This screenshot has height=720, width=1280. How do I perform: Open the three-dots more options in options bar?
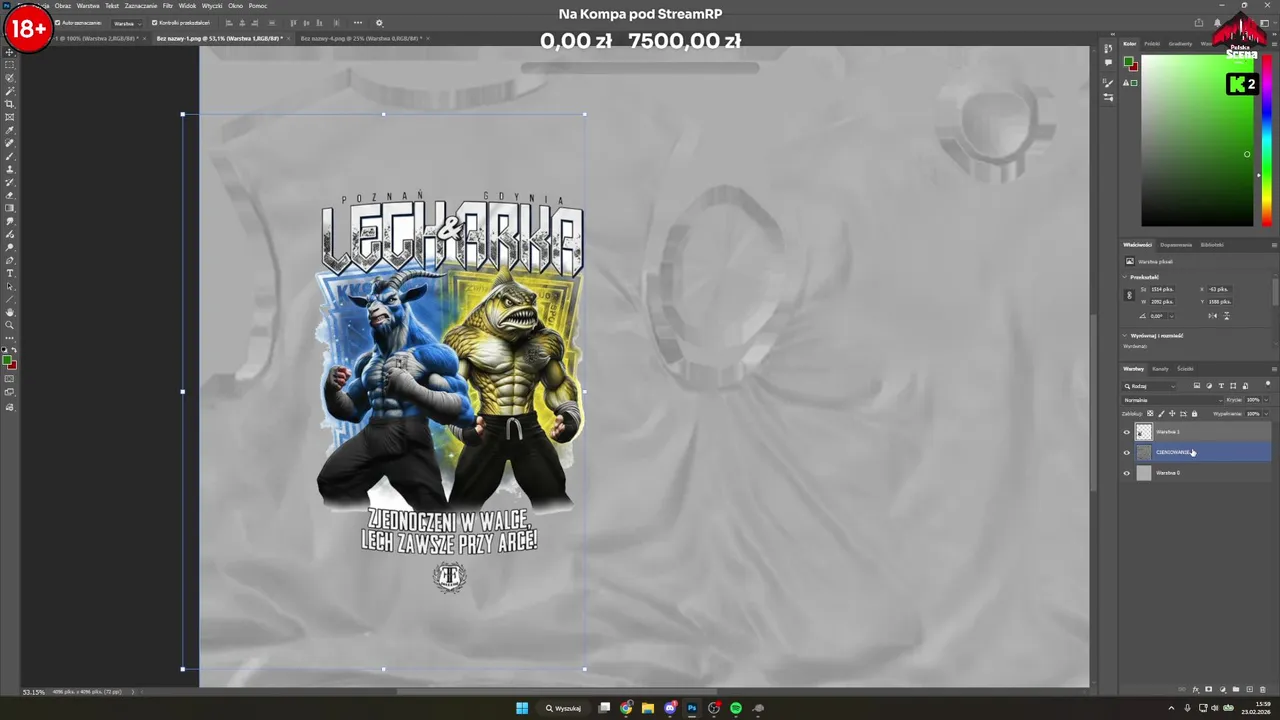pos(358,23)
